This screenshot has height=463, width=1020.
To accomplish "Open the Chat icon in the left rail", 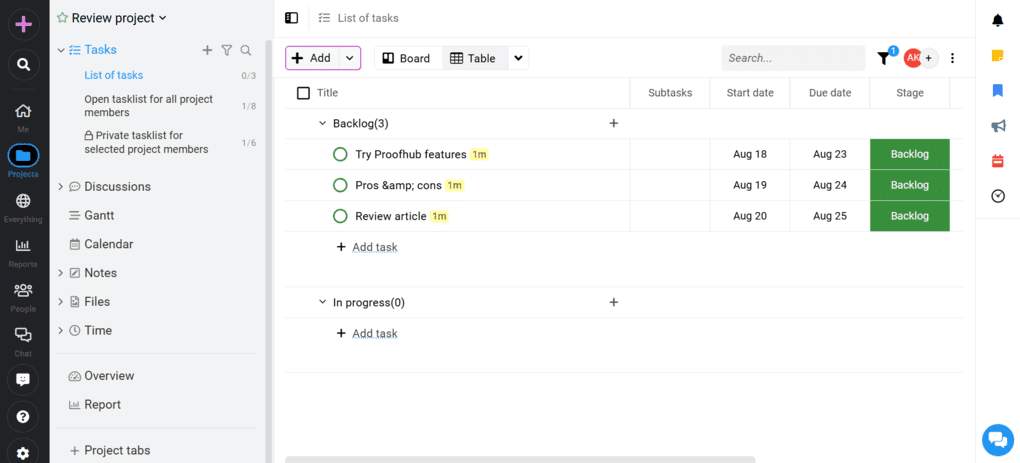I will [x=23, y=335].
